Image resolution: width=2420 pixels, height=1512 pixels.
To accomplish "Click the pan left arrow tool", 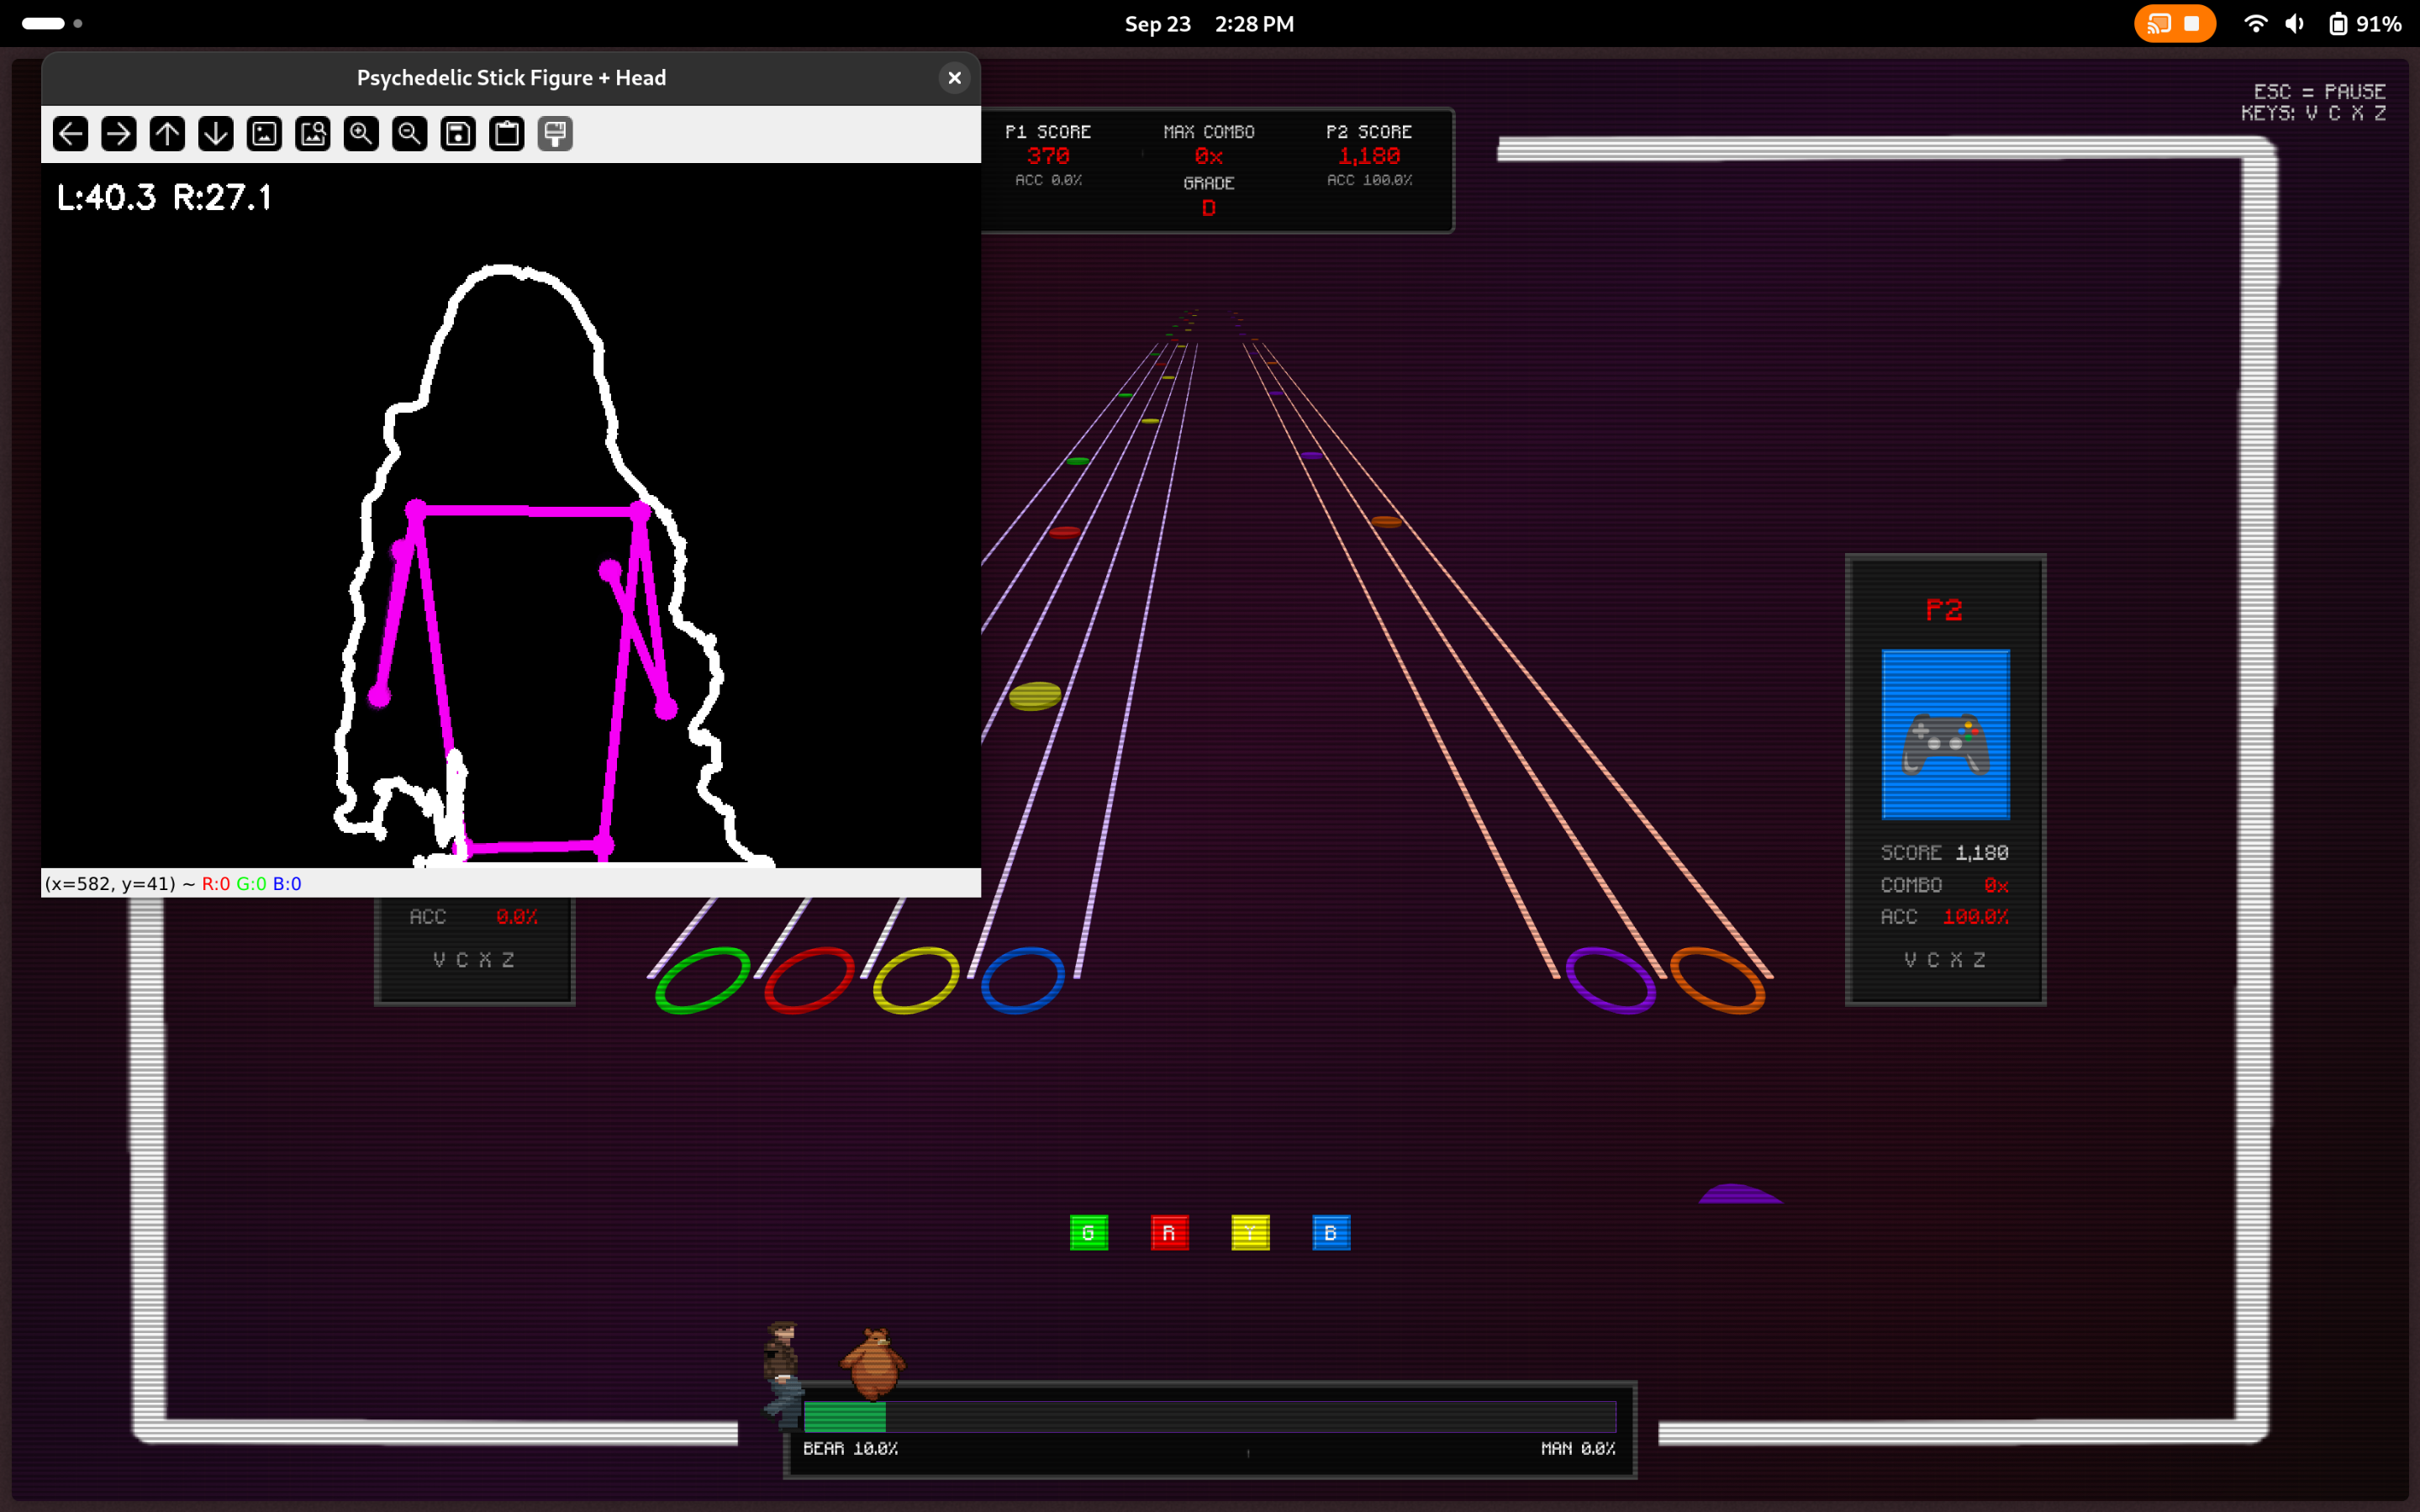I will 70,134.
